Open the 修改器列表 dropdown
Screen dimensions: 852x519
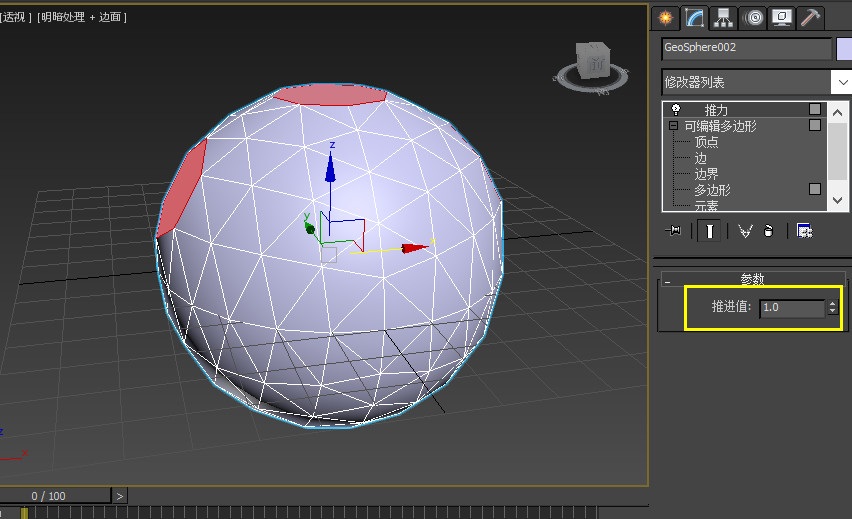[842, 82]
